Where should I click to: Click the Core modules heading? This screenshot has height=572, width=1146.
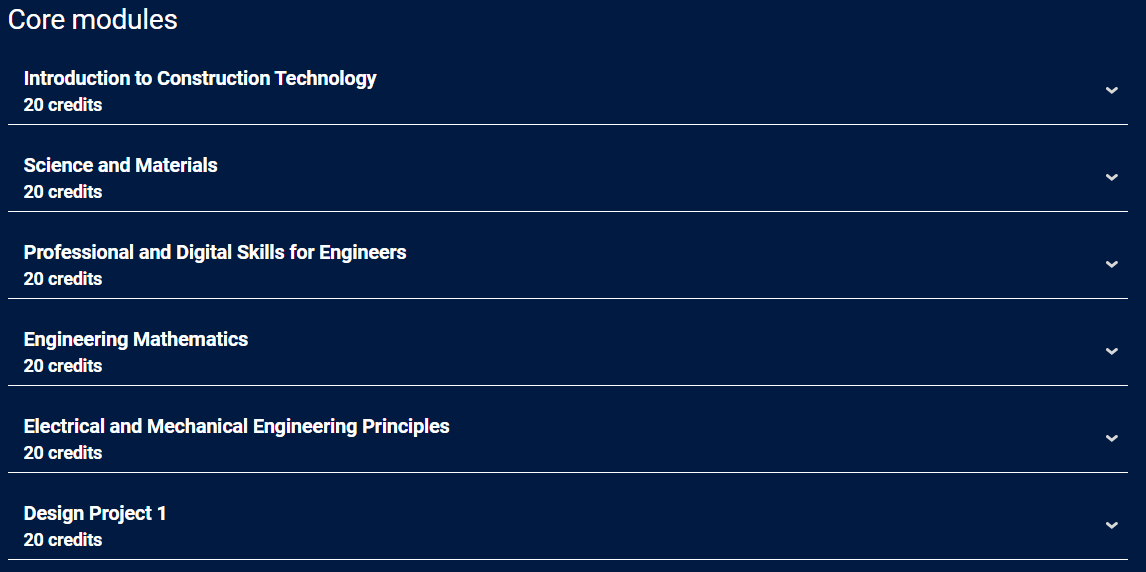pos(92,19)
